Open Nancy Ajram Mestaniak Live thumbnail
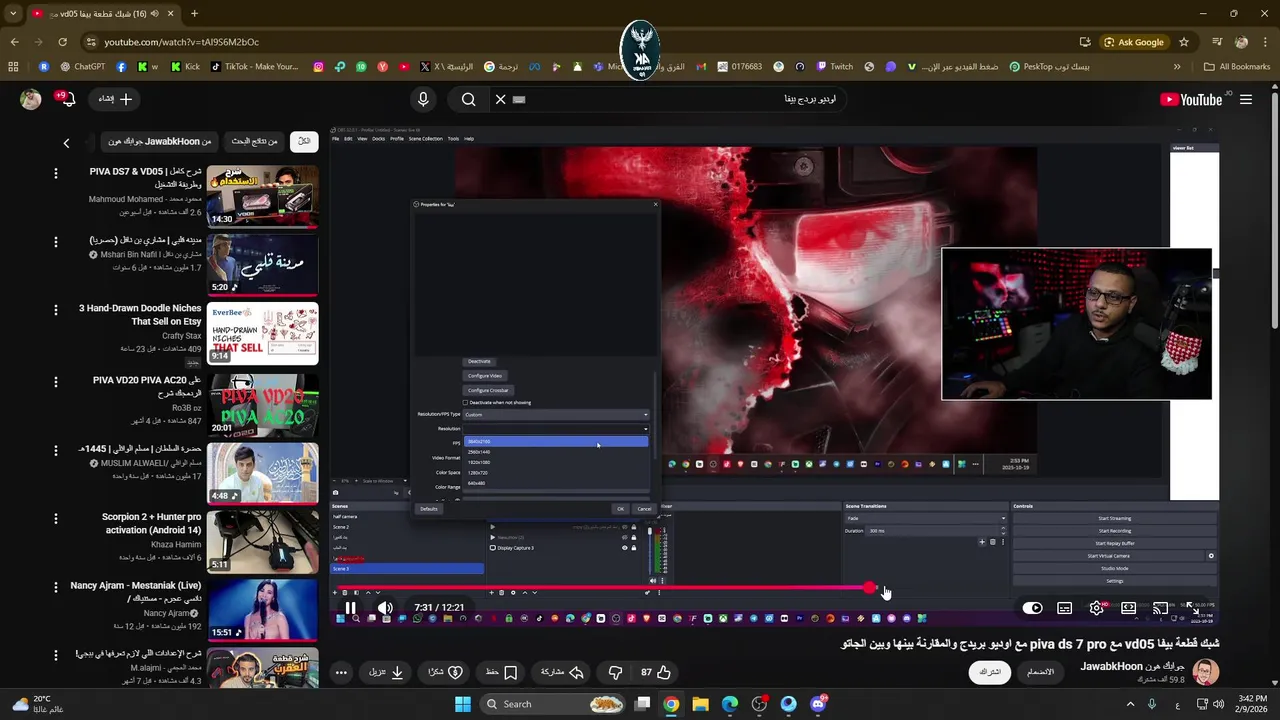 [x=263, y=610]
